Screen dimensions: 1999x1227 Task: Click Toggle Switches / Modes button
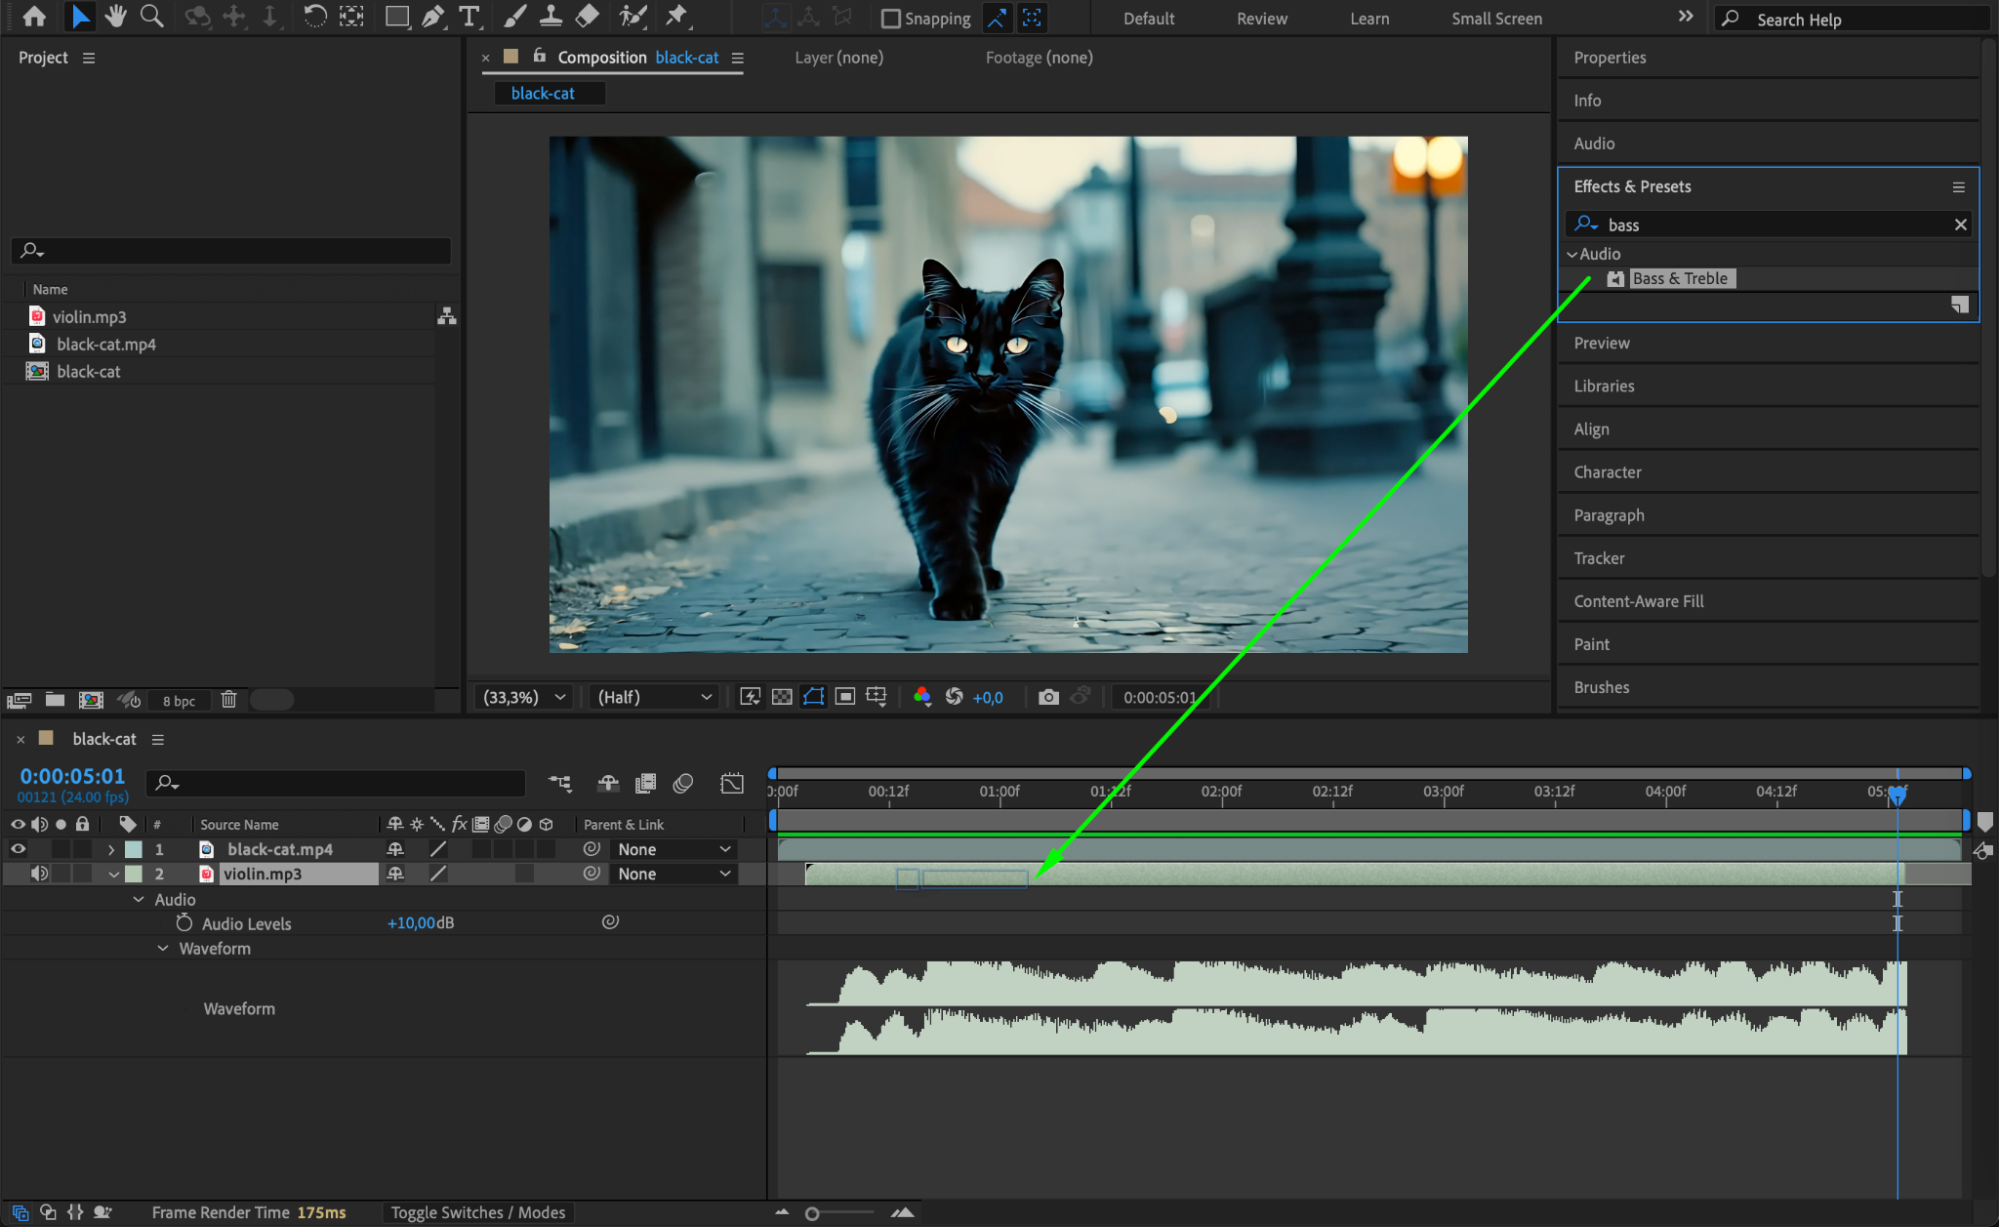[x=477, y=1212]
